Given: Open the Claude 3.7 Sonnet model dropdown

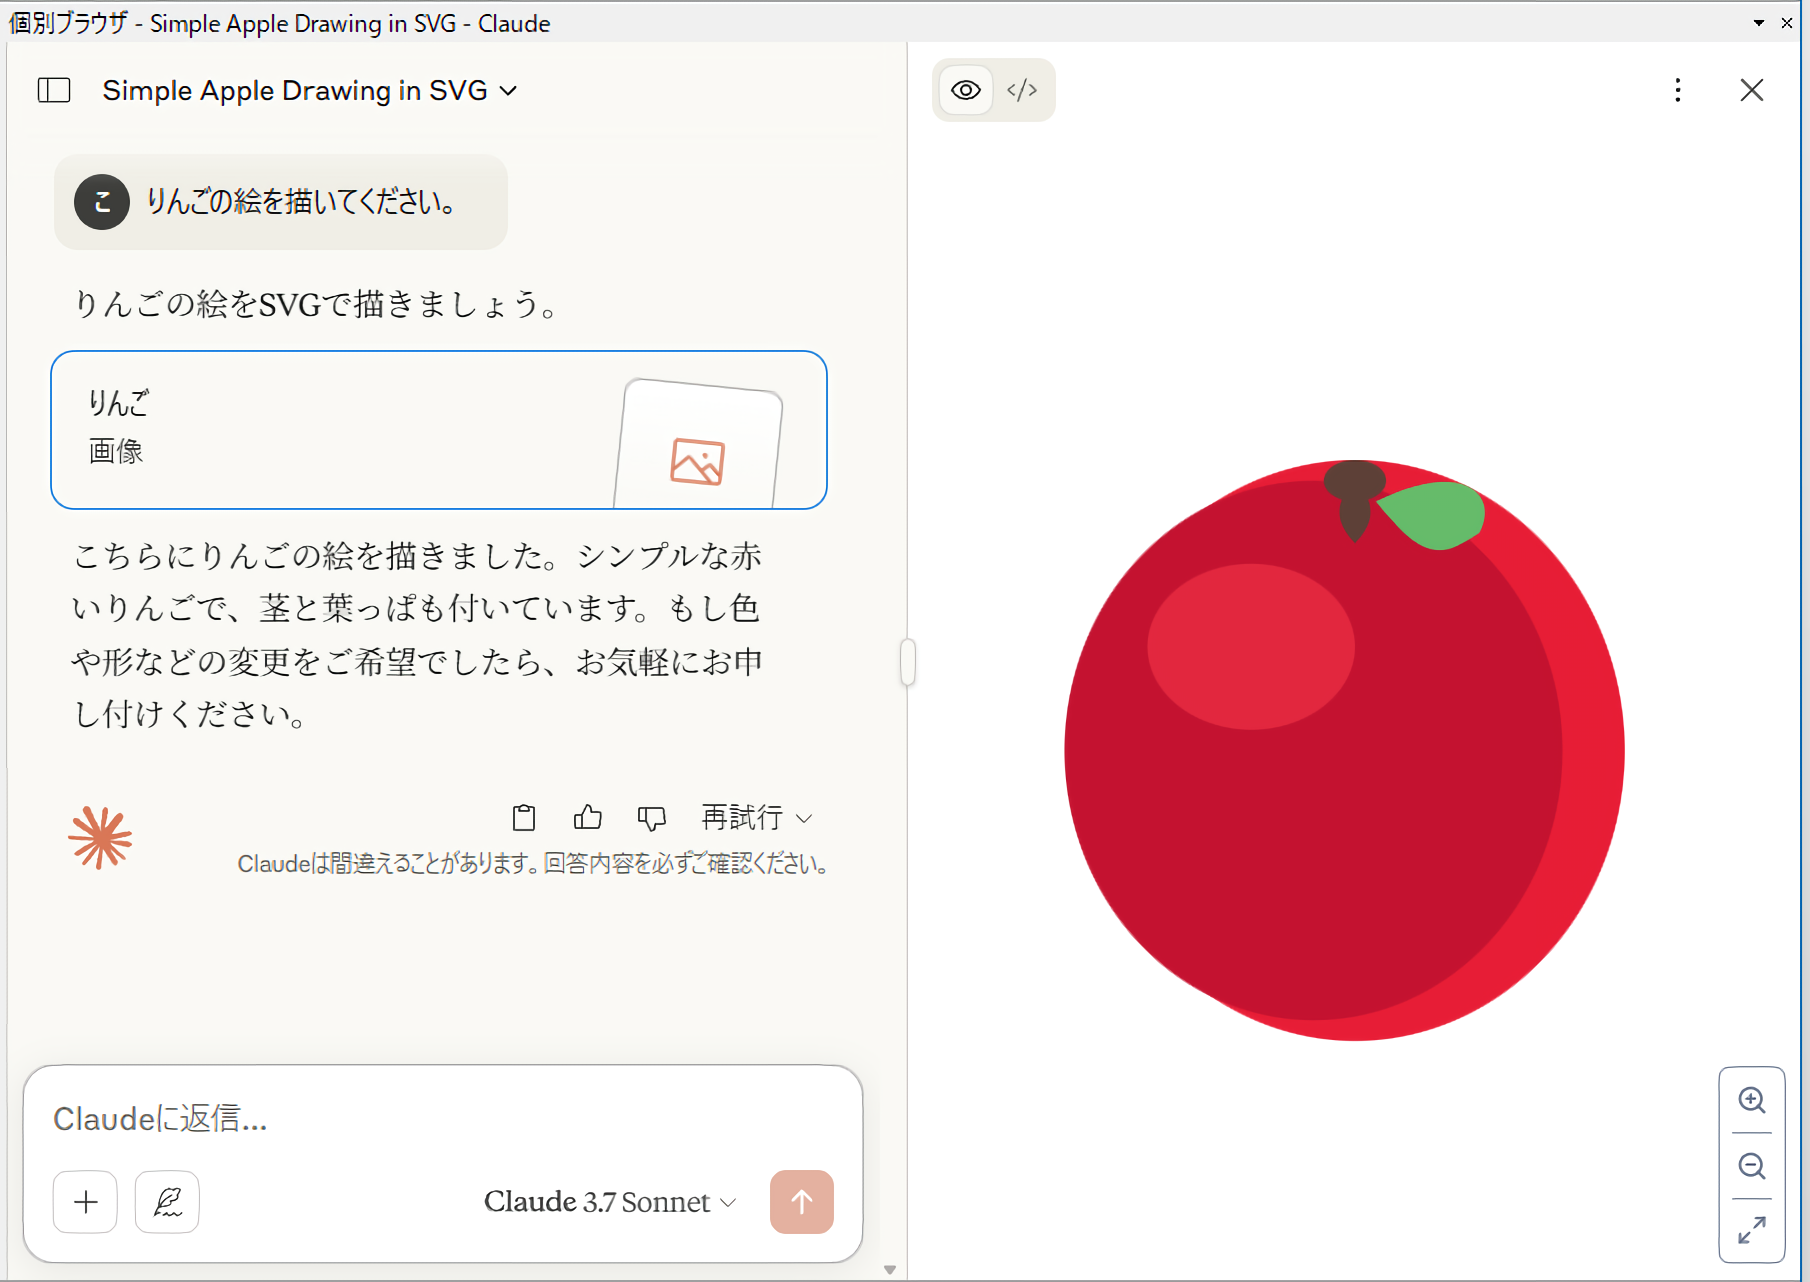Looking at the screenshot, I should tap(610, 1202).
